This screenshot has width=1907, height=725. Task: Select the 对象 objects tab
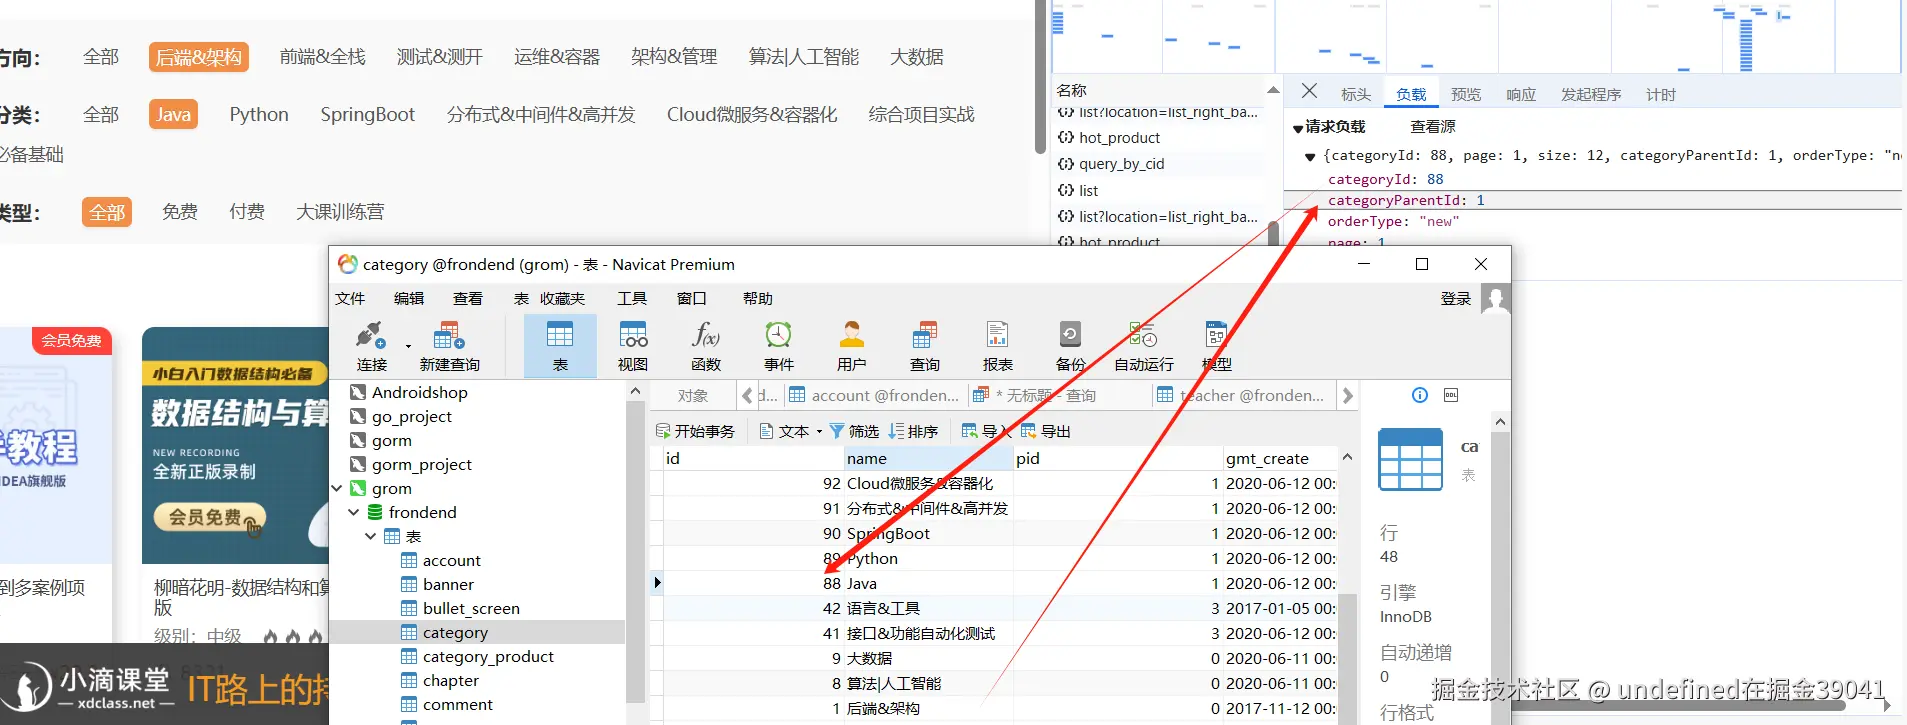[693, 396]
